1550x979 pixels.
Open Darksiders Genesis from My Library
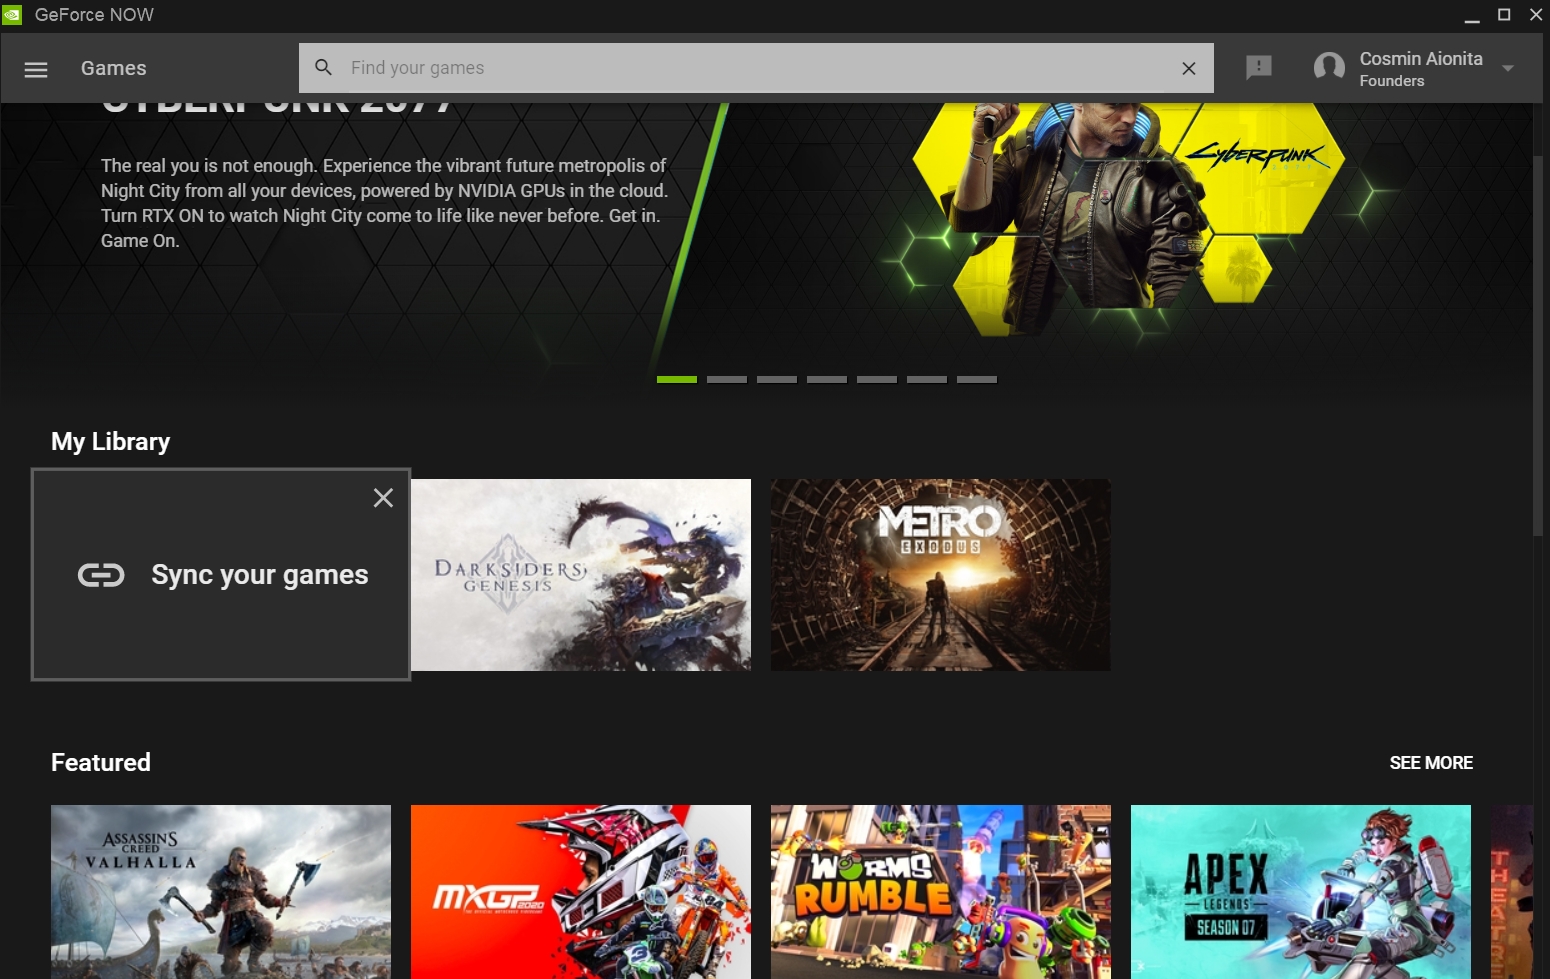tap(581, 575)
